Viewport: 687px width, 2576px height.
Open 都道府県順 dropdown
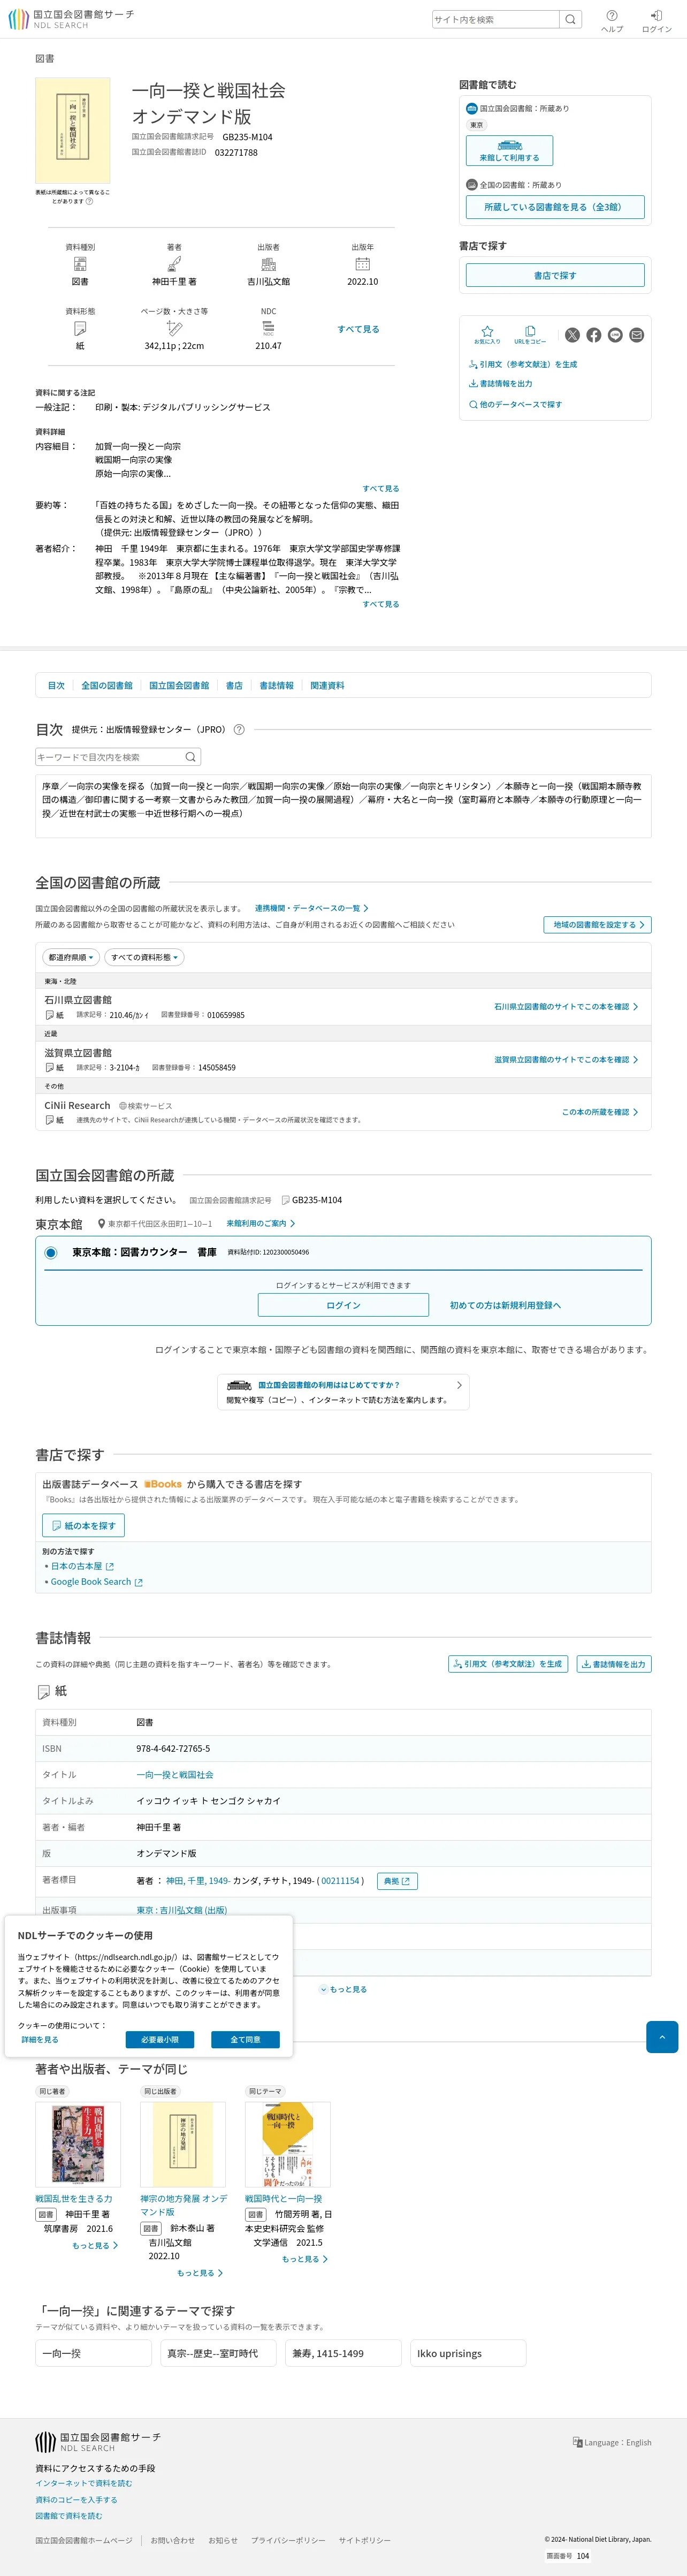coord(71,957)
